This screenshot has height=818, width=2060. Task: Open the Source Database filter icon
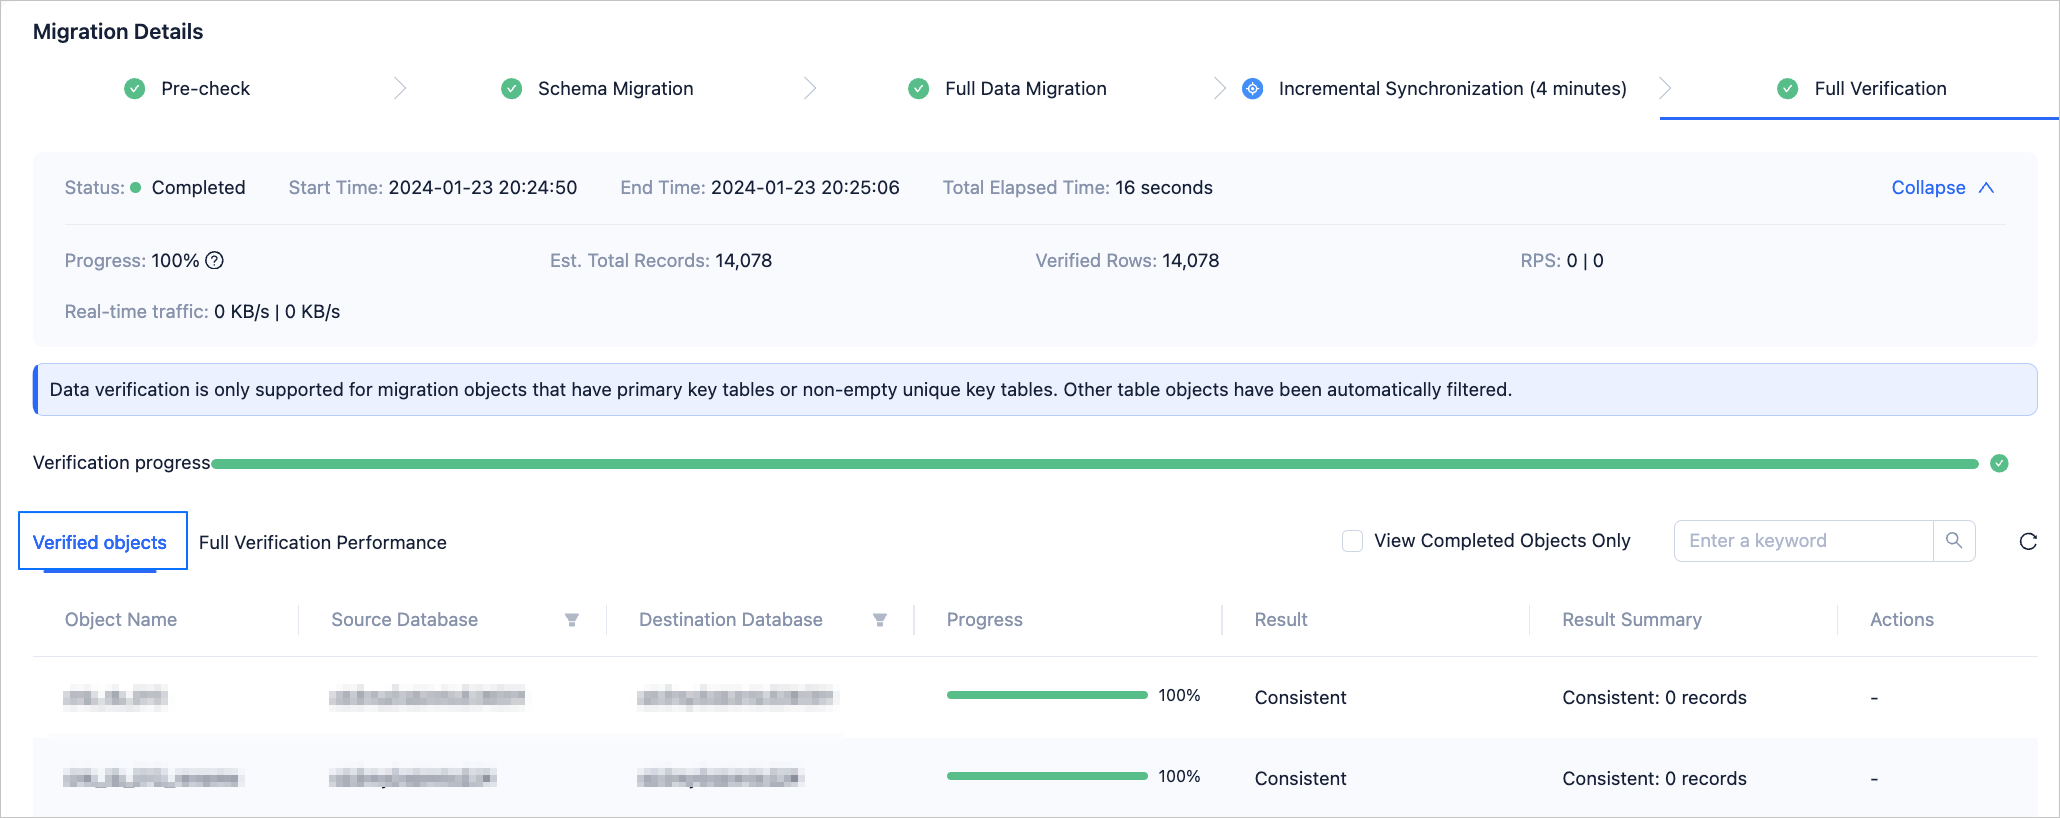[x=572, y=620]
